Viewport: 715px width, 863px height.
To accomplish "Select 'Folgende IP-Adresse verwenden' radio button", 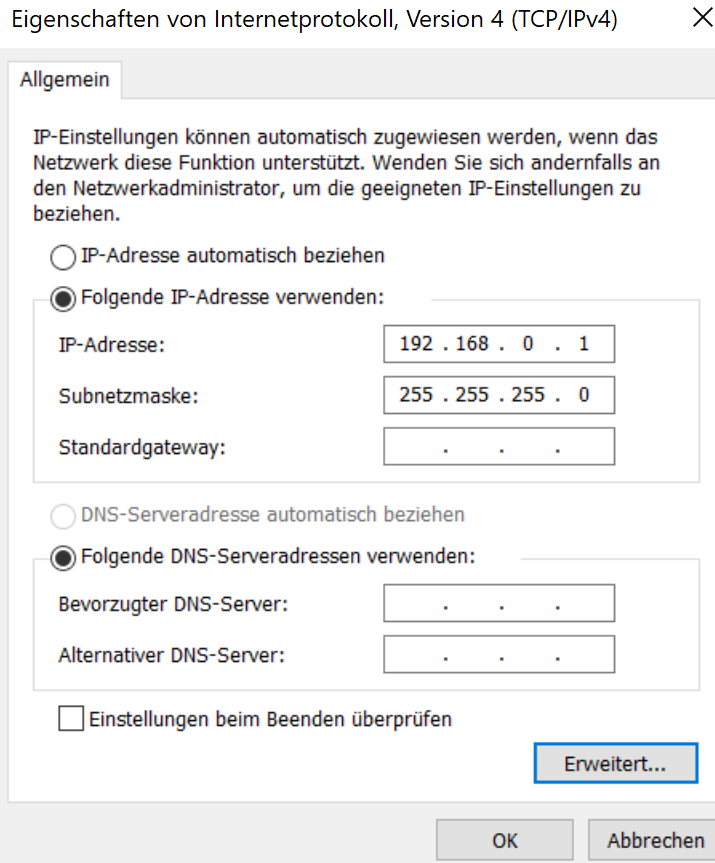I will 63,298.
